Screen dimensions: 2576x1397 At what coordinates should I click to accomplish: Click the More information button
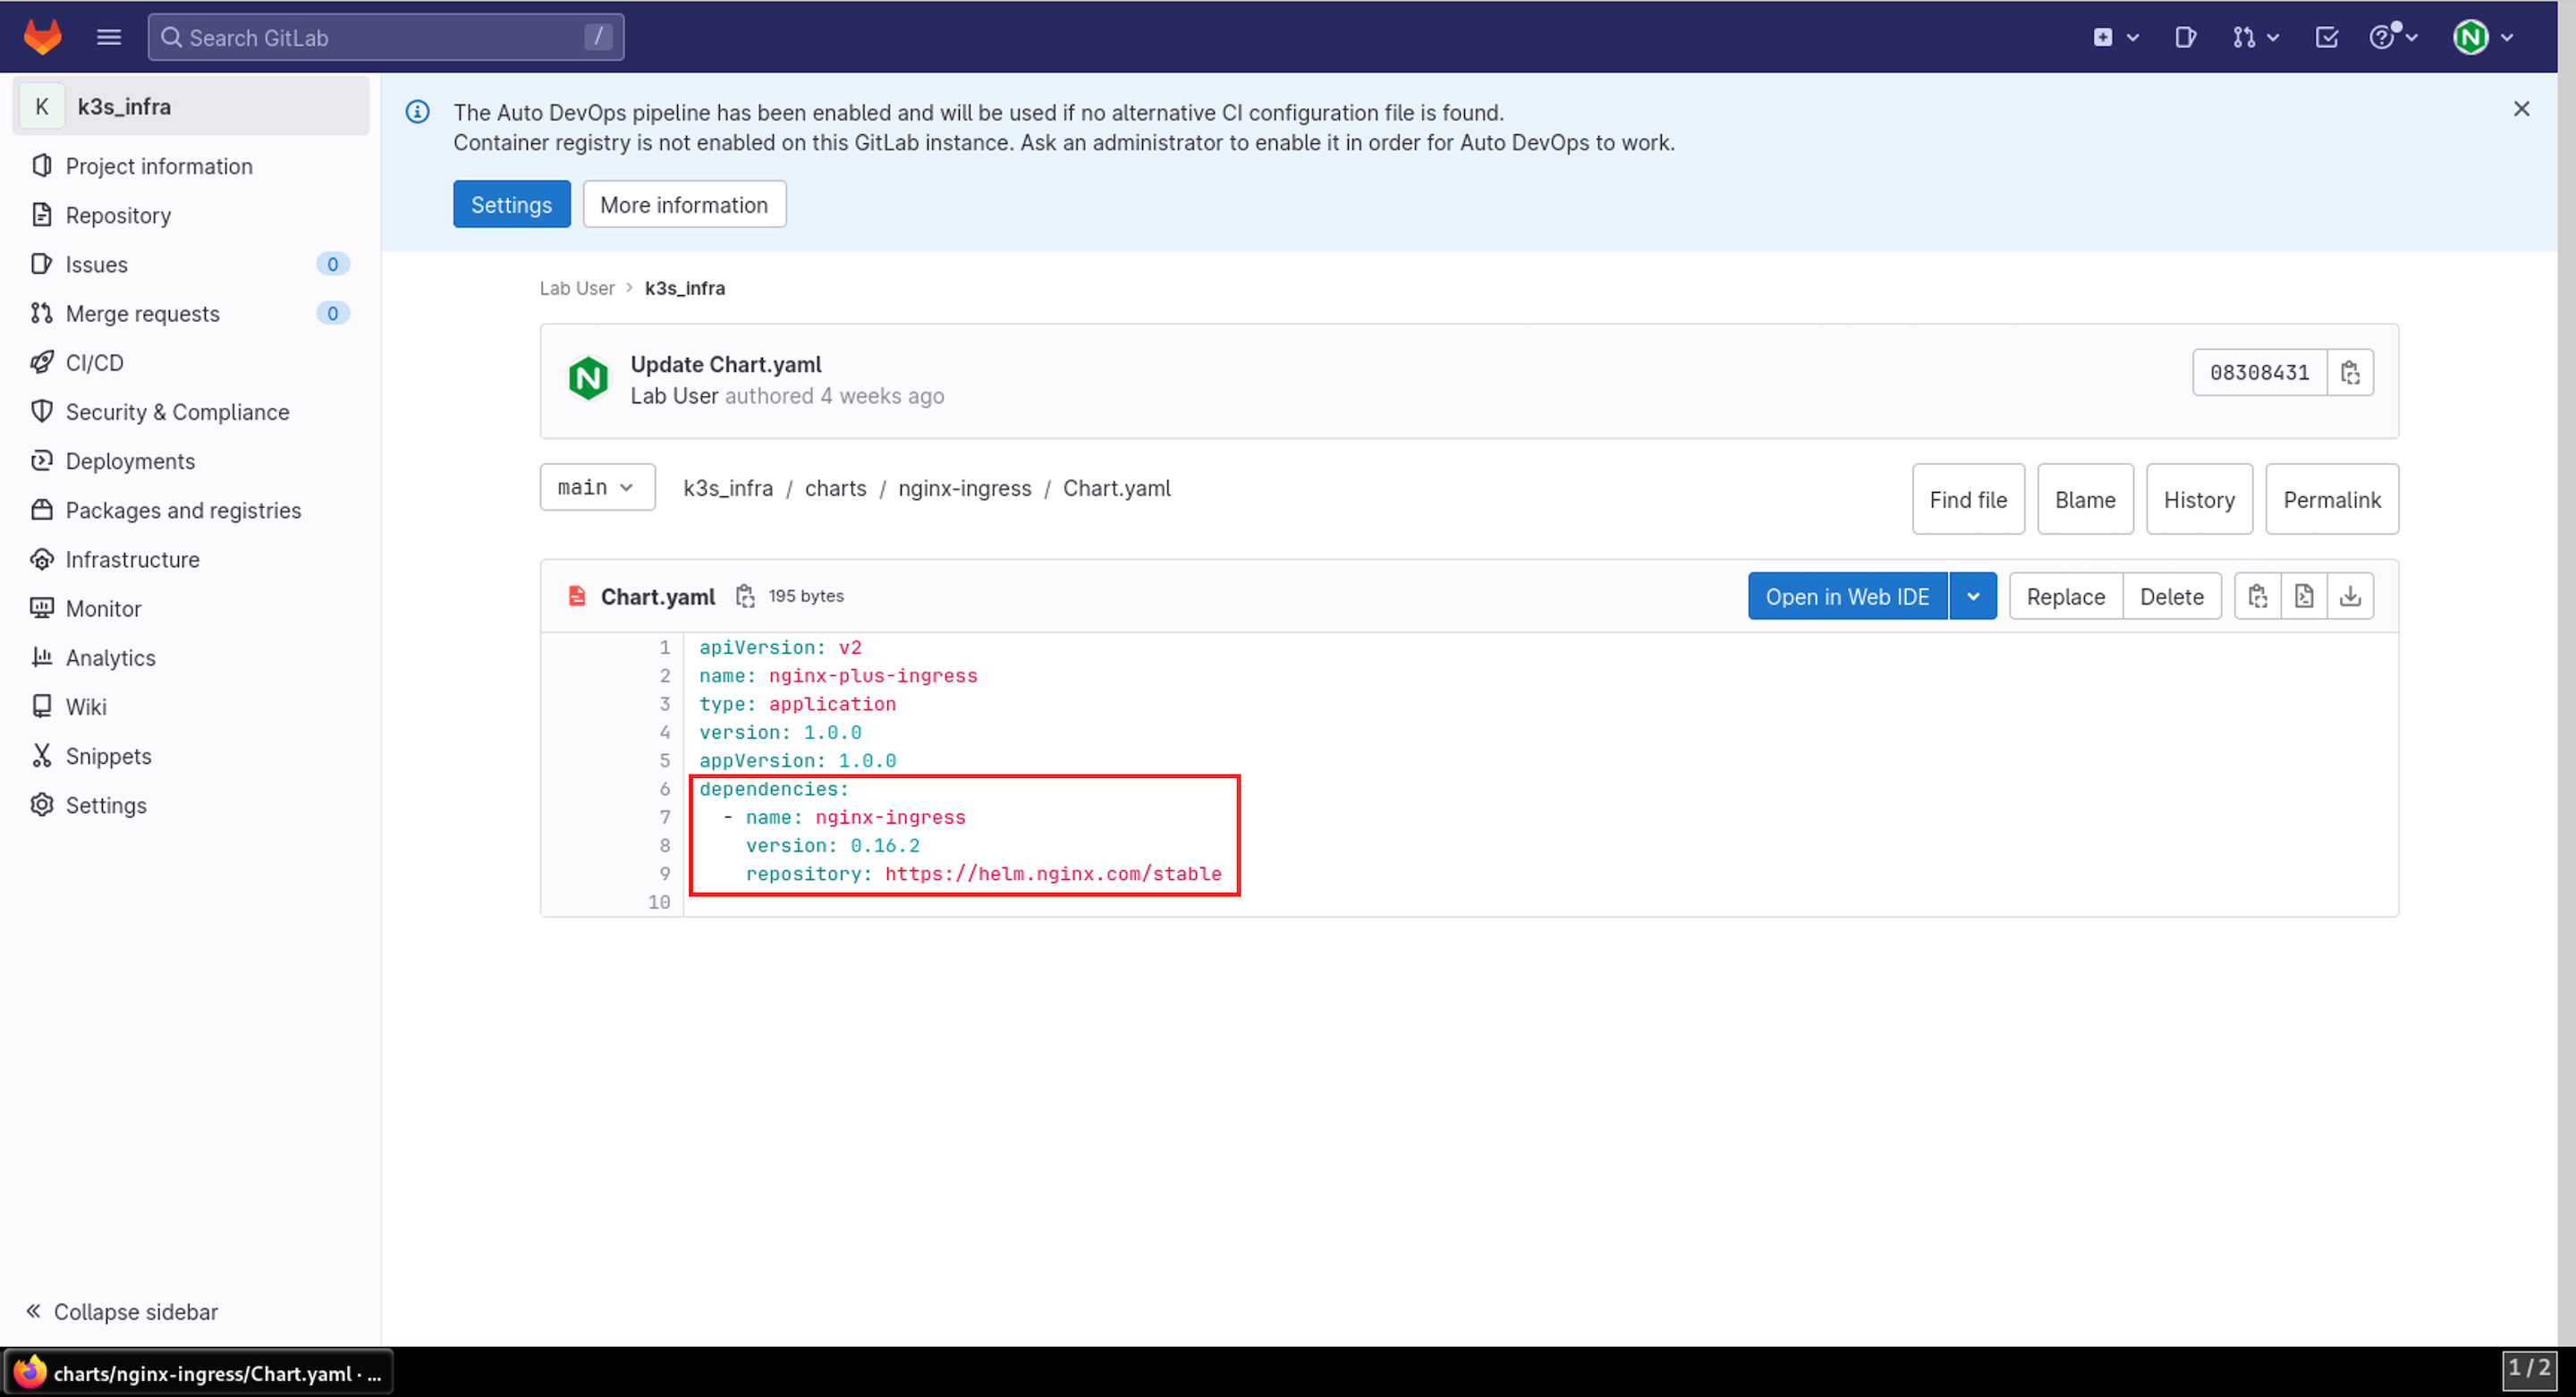click(x=684, y=204)
